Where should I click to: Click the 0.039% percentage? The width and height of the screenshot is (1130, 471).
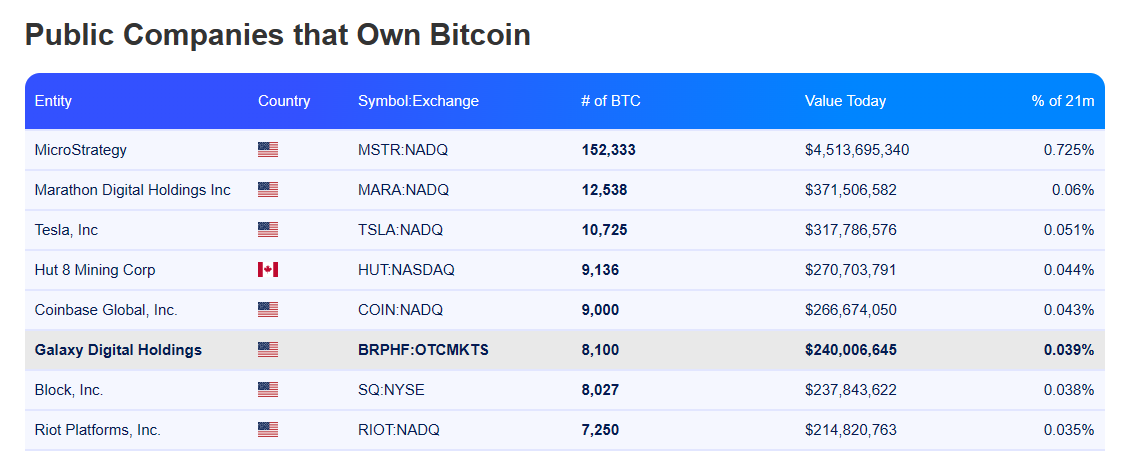pyautogui.click(x=1069, y=350)
